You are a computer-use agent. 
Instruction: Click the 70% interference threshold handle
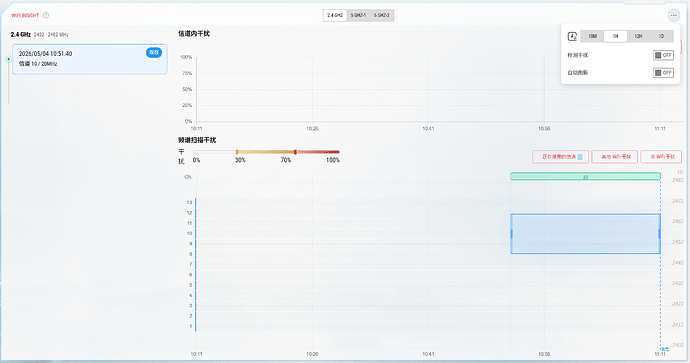pyautogui.click(x=295, y=152)
